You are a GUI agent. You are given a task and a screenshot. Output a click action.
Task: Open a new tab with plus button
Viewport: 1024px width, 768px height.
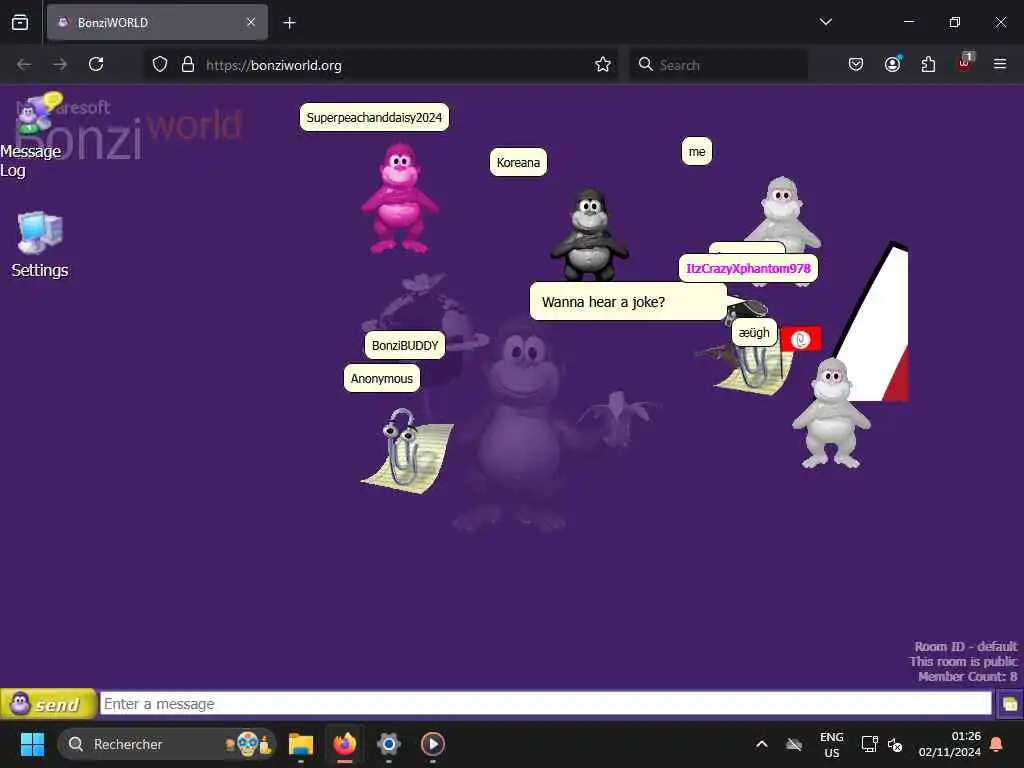click(289, 23)
